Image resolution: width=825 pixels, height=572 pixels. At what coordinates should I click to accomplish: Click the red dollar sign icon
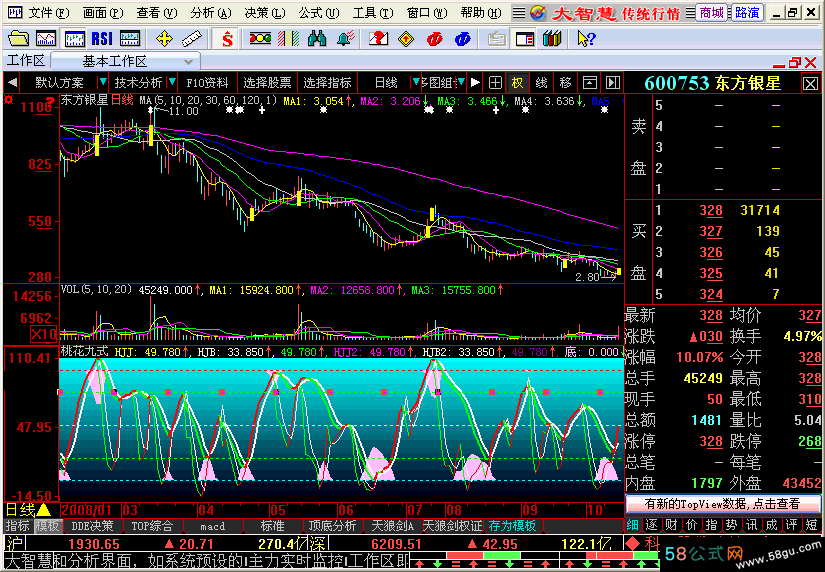227,38
